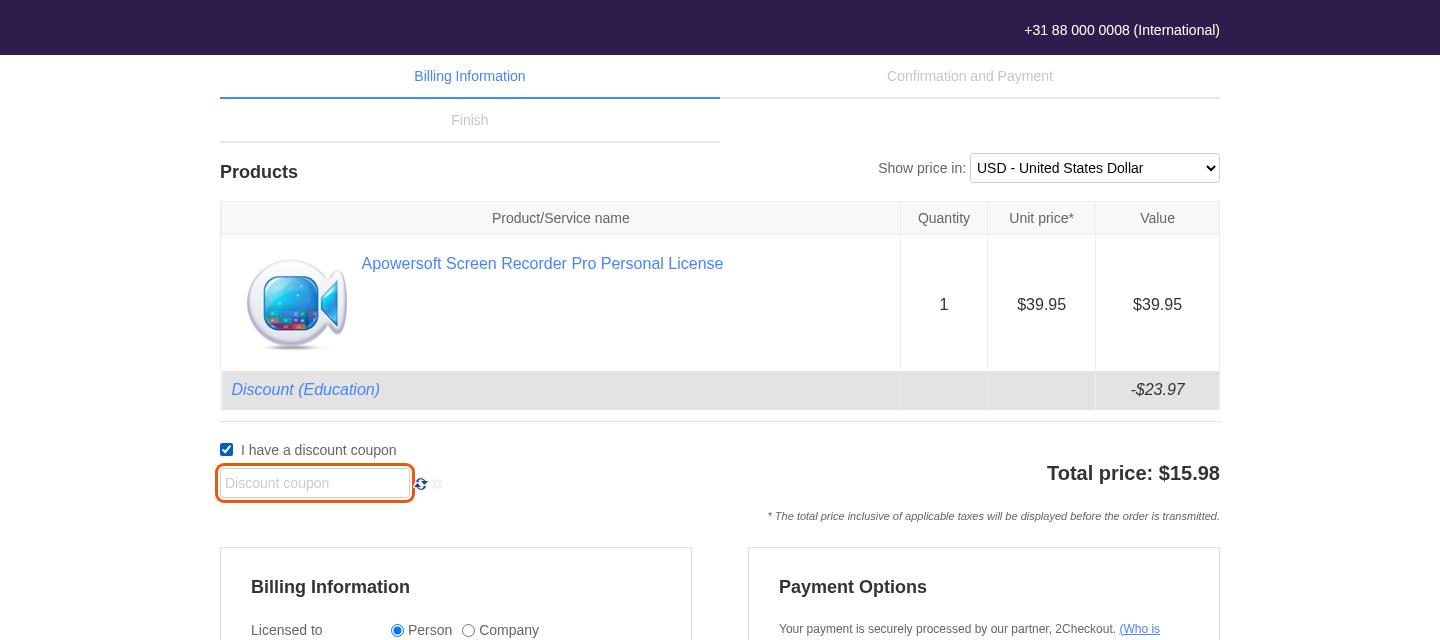Uncheck 'I have a discount coupon'
Image resolution: width=1440 pixels, height=640 pixels.
click(x=226, y=450)
